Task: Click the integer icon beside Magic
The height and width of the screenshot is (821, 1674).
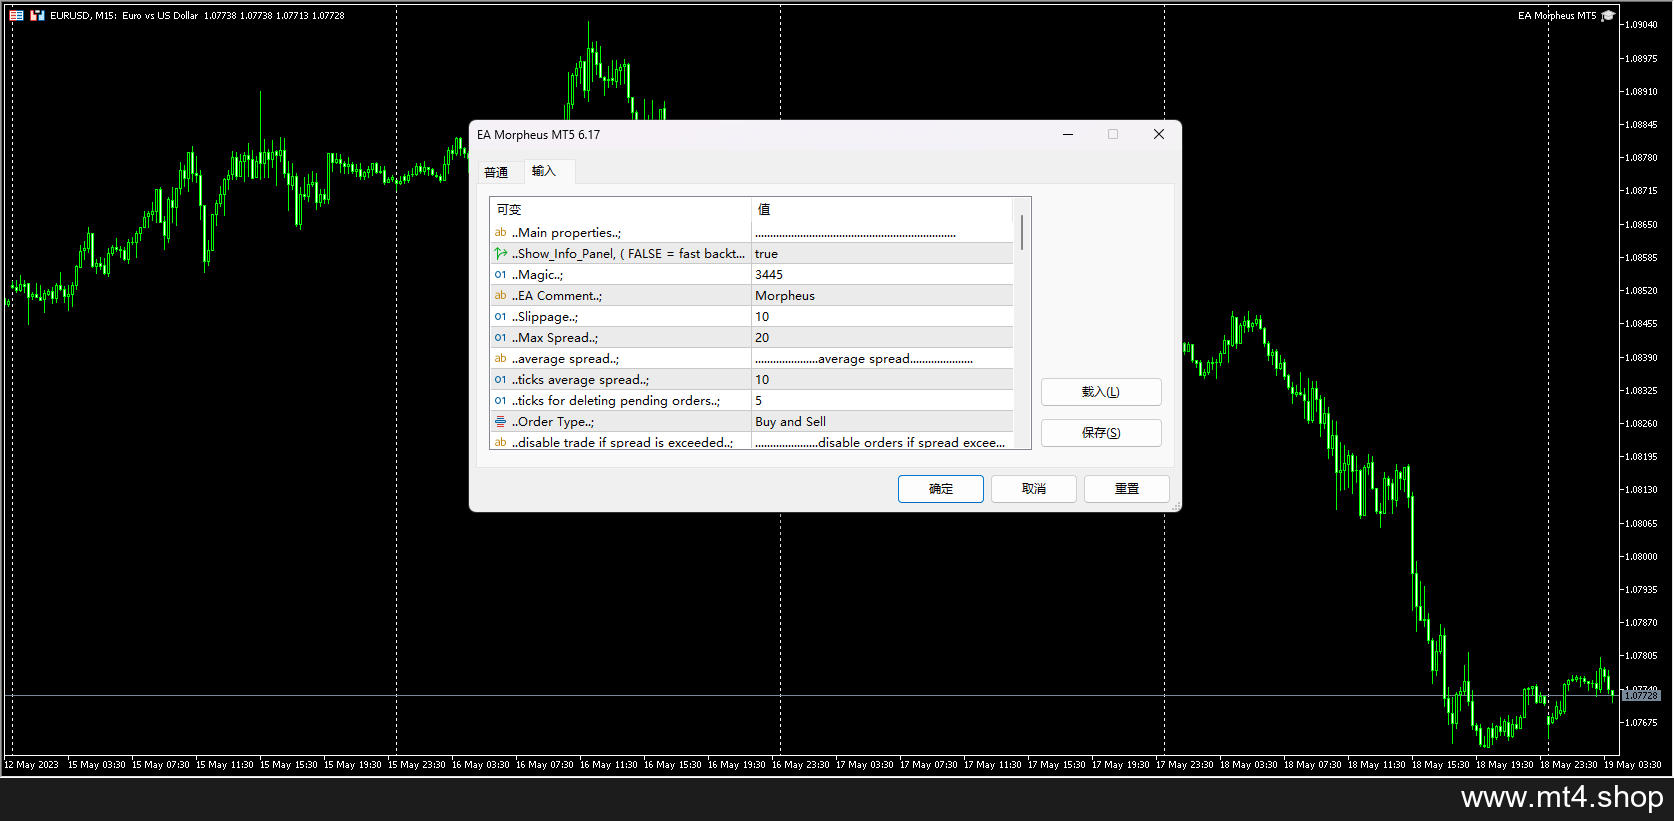Action: [500, 275]
